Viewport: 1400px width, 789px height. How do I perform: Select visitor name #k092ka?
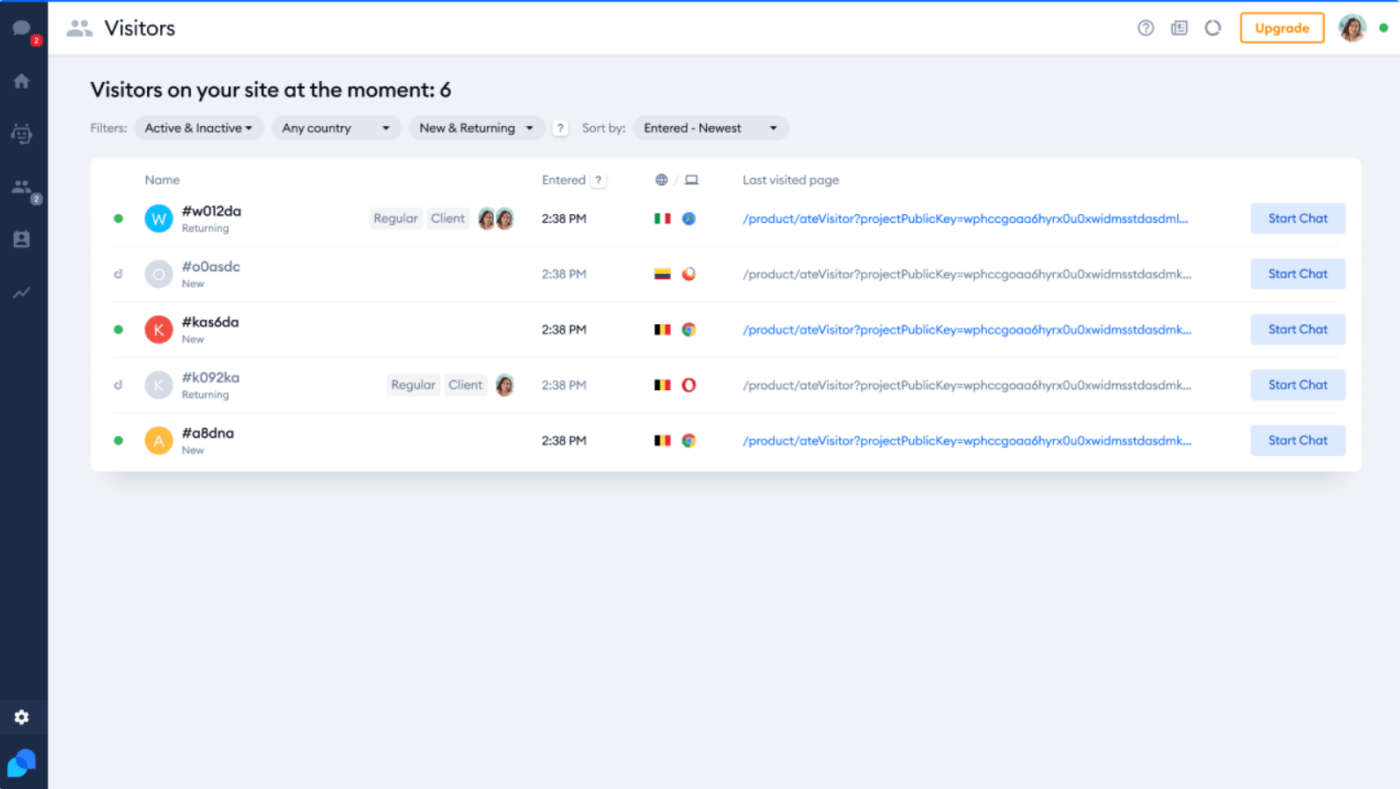(210, 378)
